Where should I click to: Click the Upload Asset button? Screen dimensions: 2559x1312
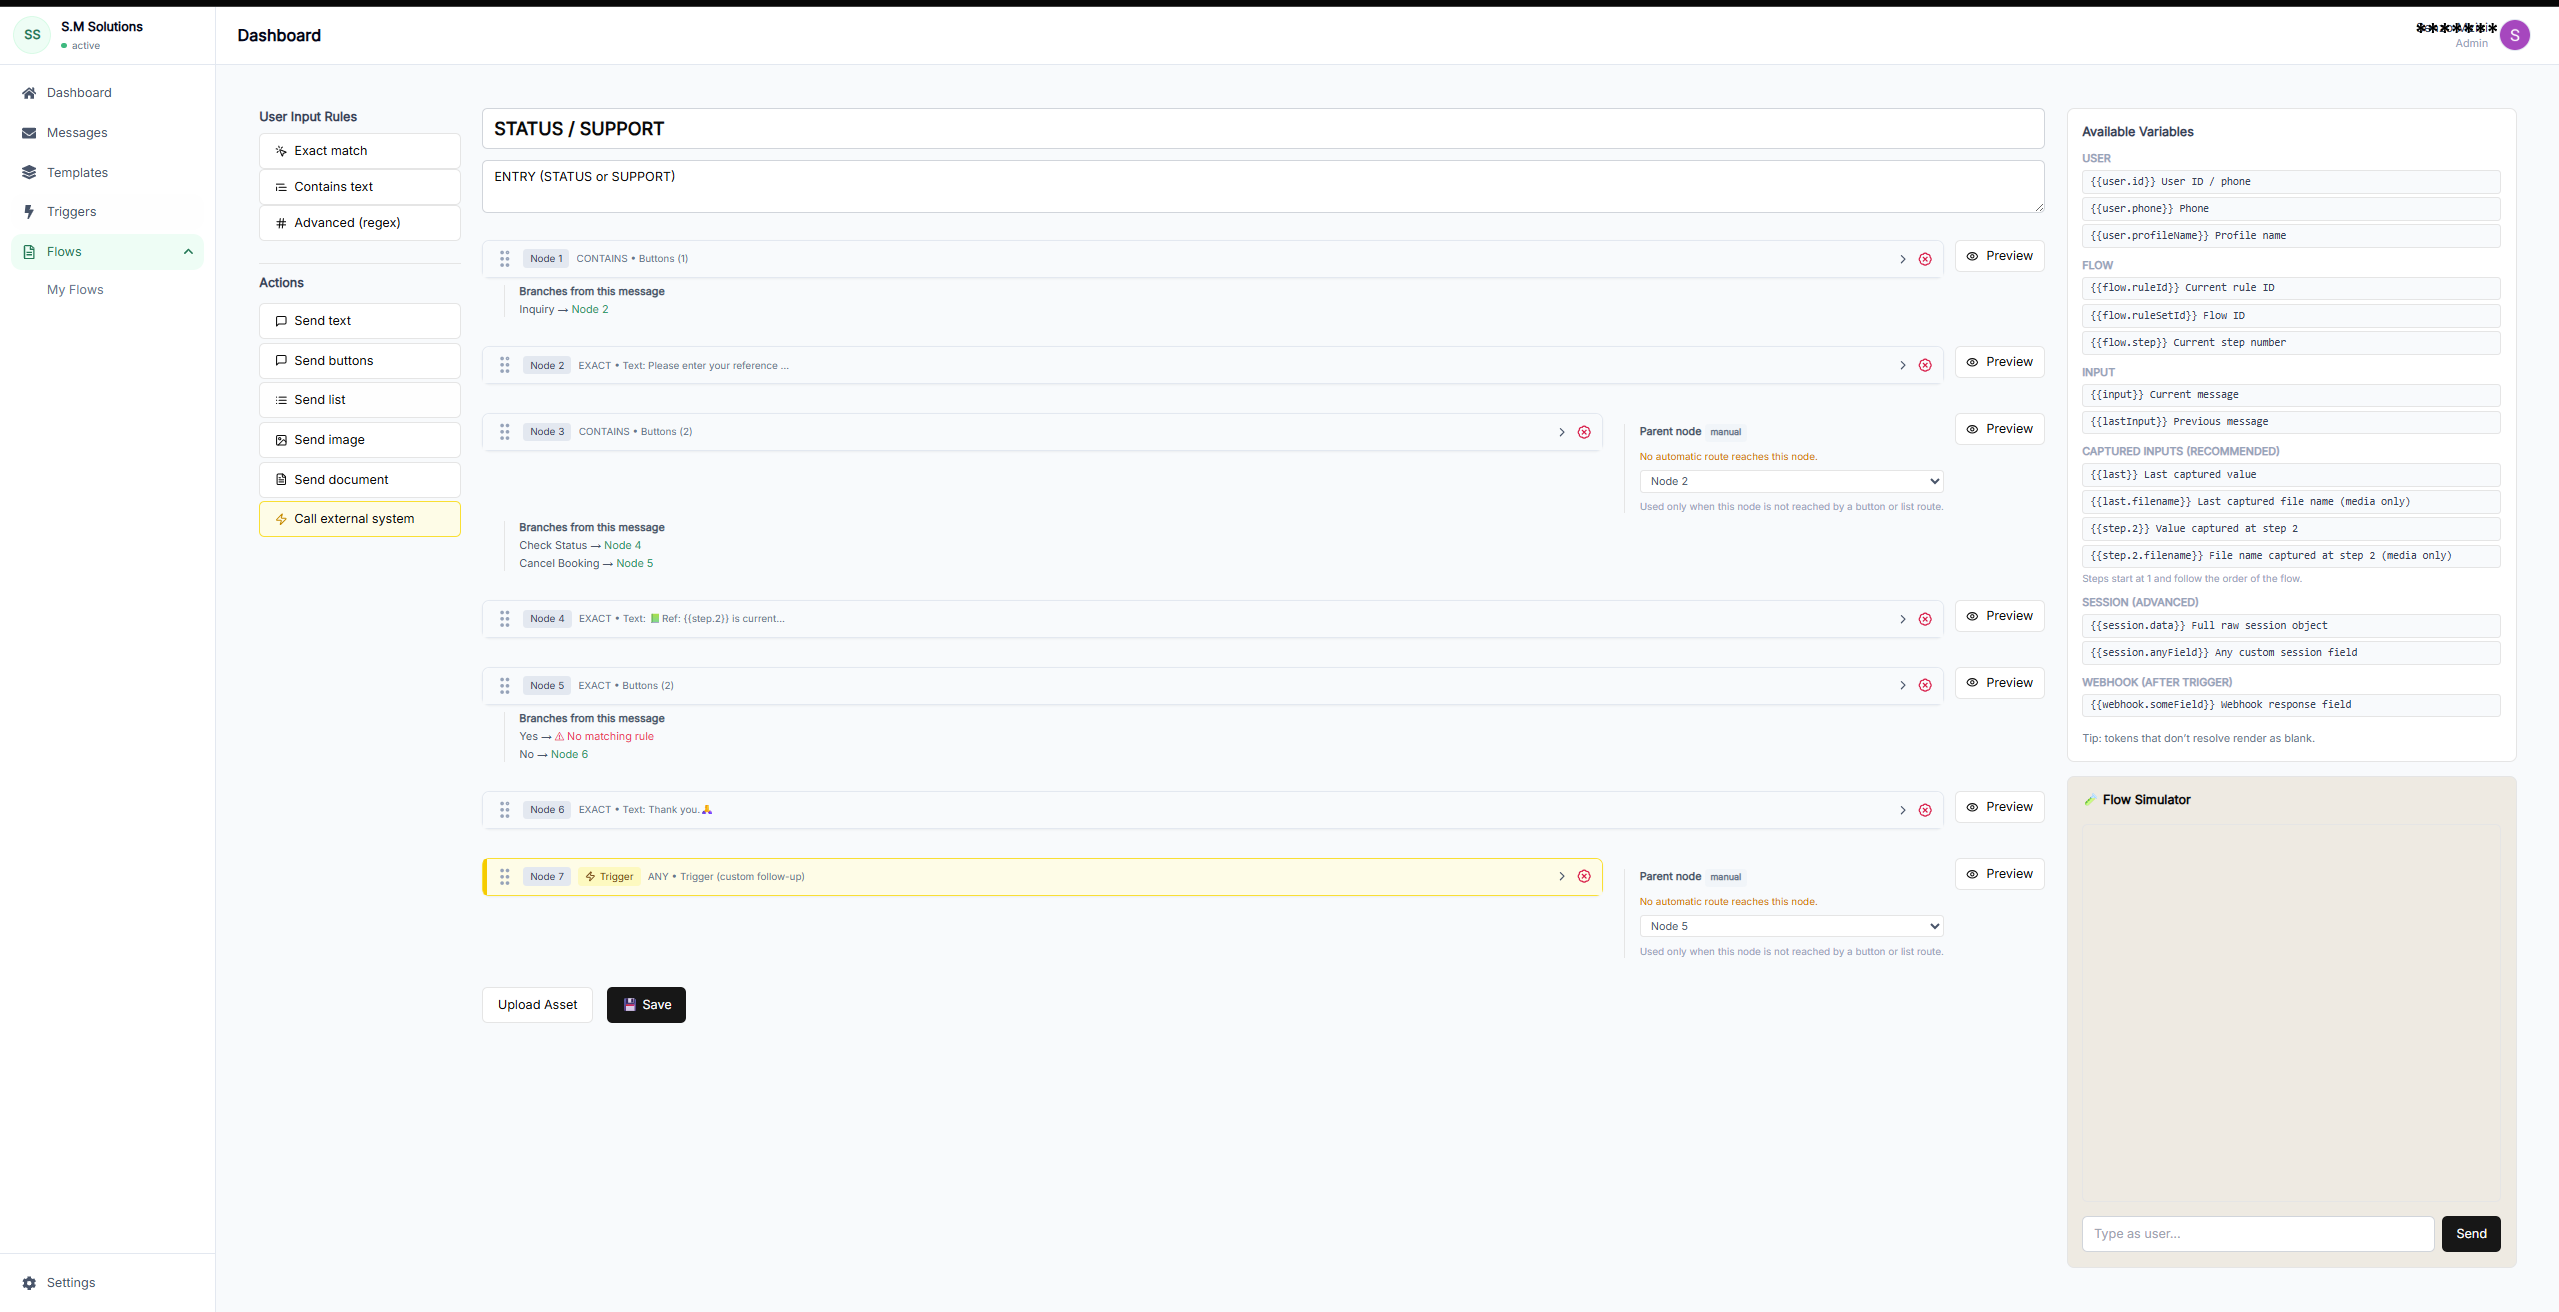[537, 1005]
